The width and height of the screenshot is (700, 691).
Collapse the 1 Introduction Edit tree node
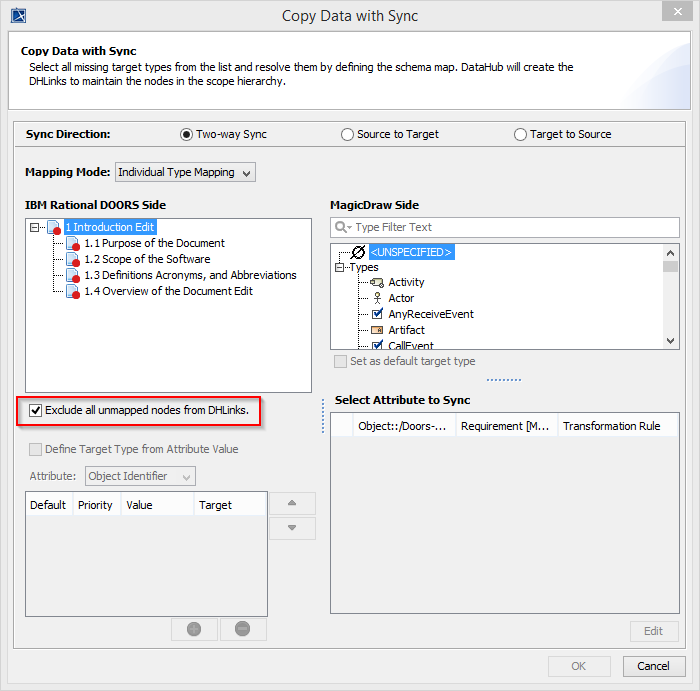(34, 228)
